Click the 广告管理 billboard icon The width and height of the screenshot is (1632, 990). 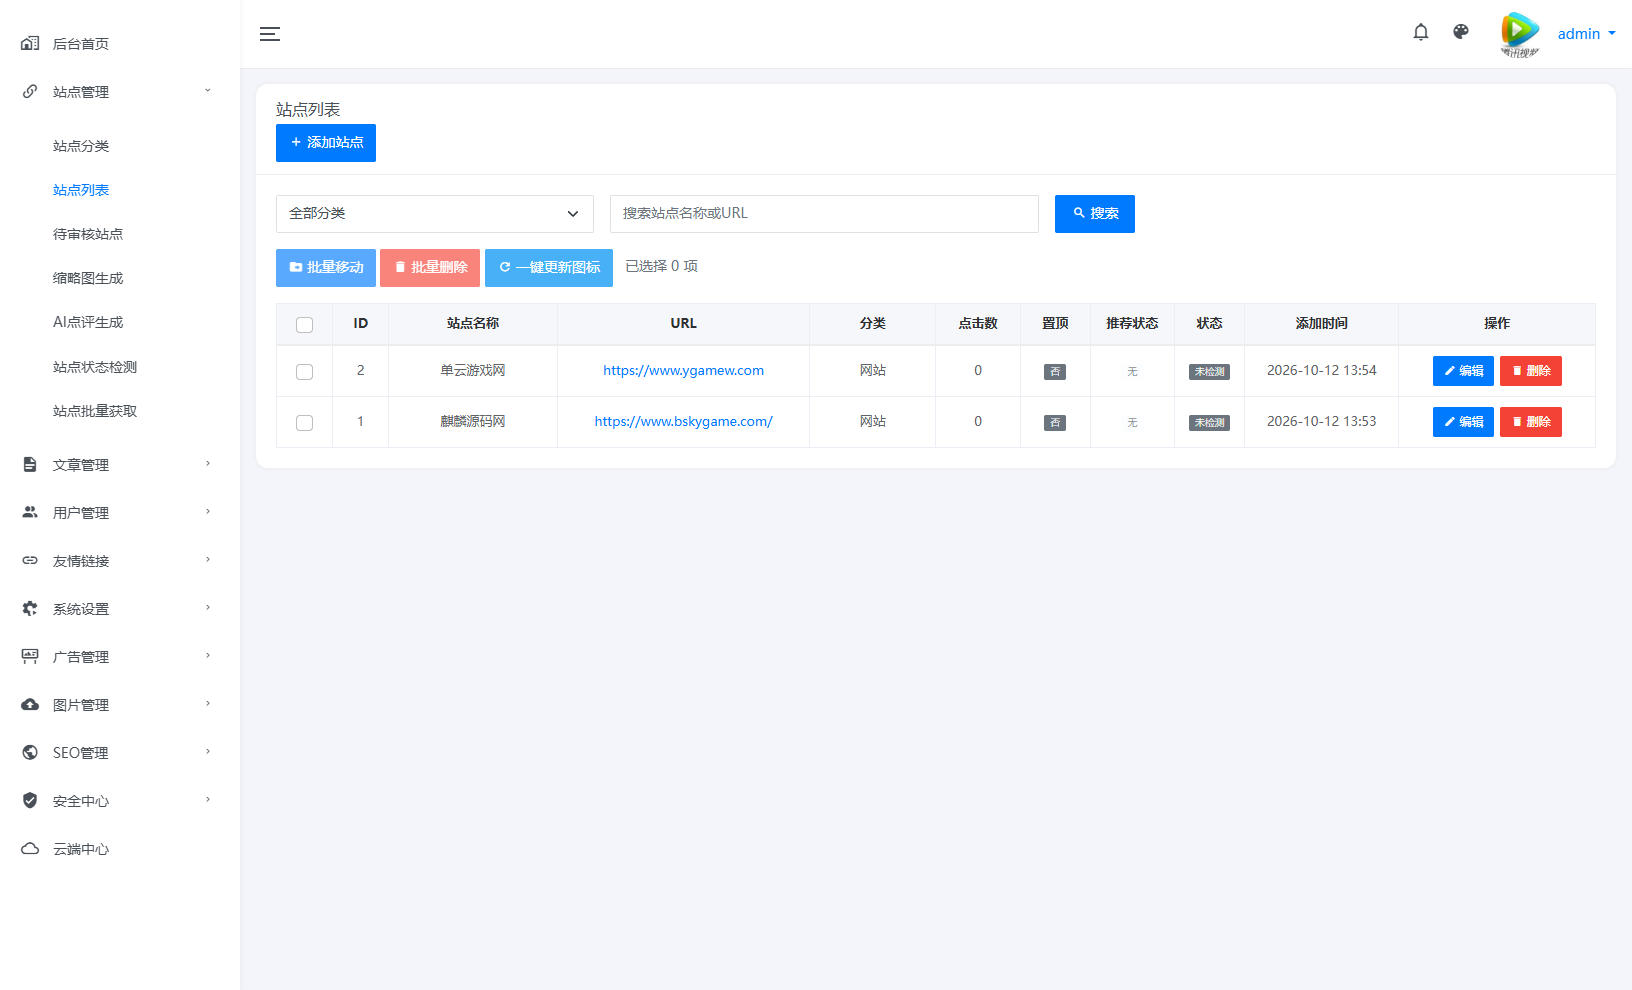[30, 656]
